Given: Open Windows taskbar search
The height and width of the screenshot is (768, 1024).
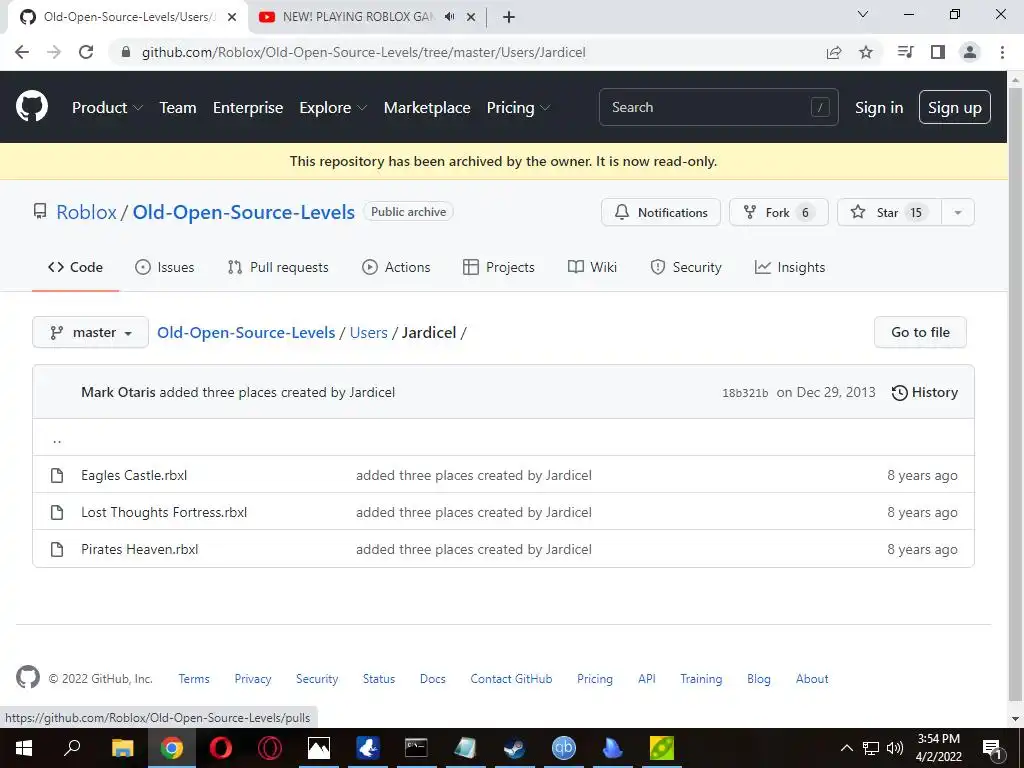Looking at the screenshot, I should click(x=72, y=747).
